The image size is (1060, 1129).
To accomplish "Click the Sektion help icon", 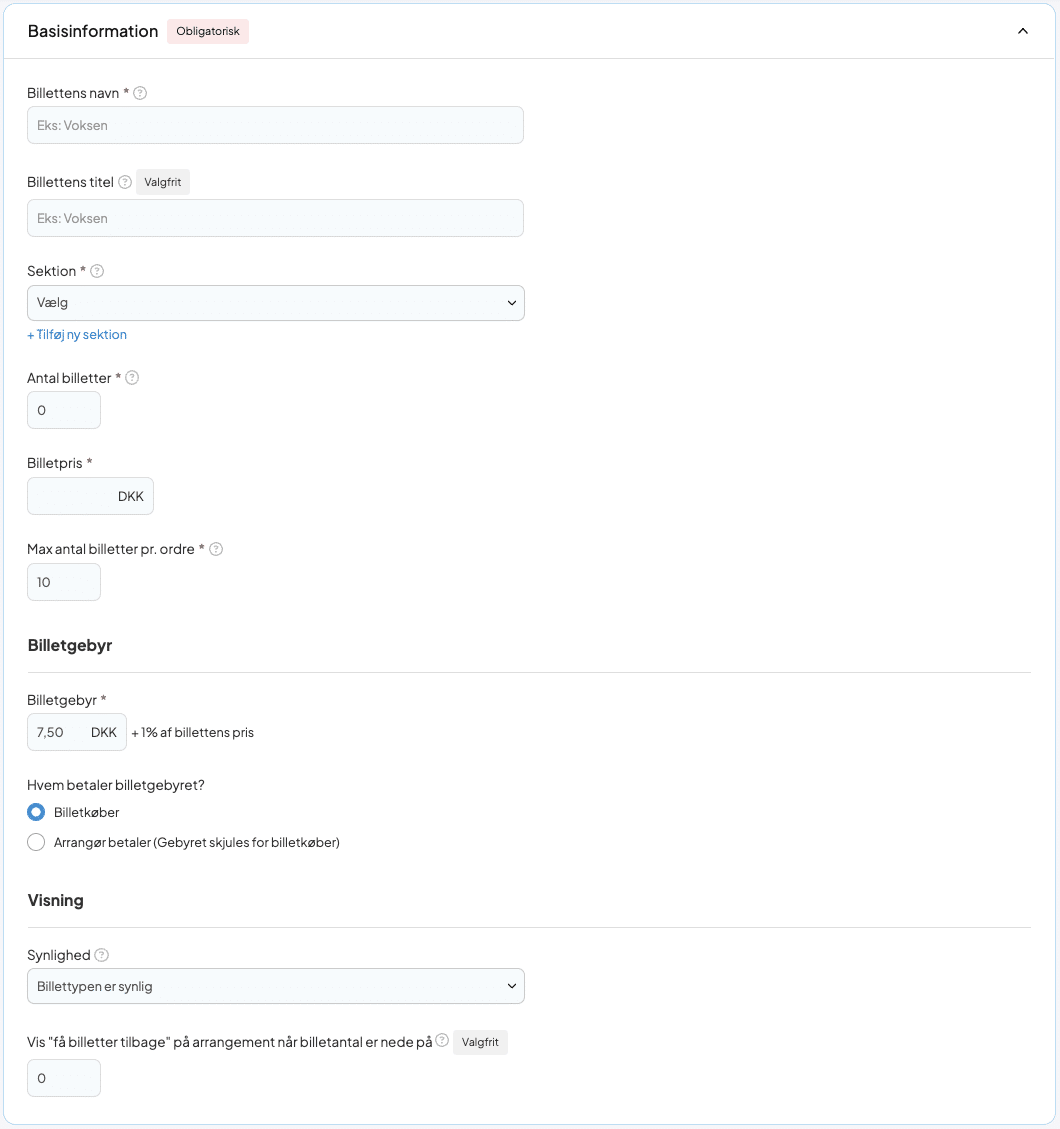I will pos(97,271).
